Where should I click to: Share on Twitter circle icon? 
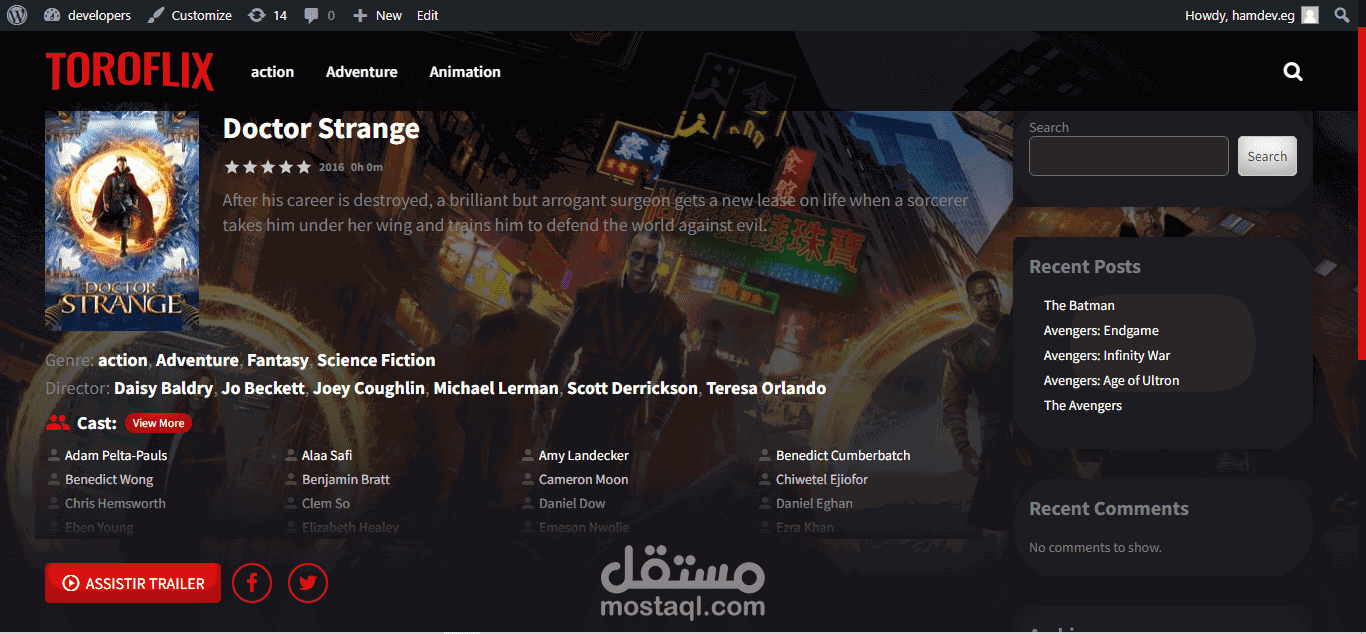(x=308, y=583)
